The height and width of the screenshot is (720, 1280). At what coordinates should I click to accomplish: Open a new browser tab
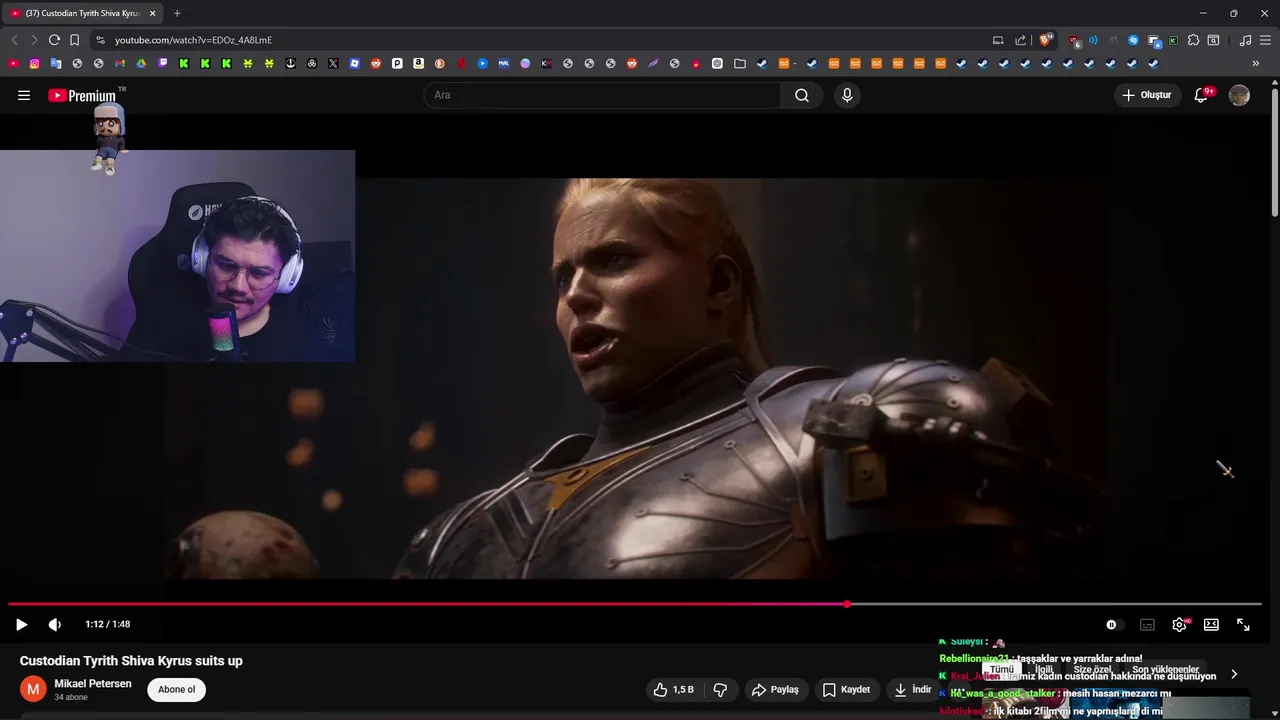click(177, 13)
